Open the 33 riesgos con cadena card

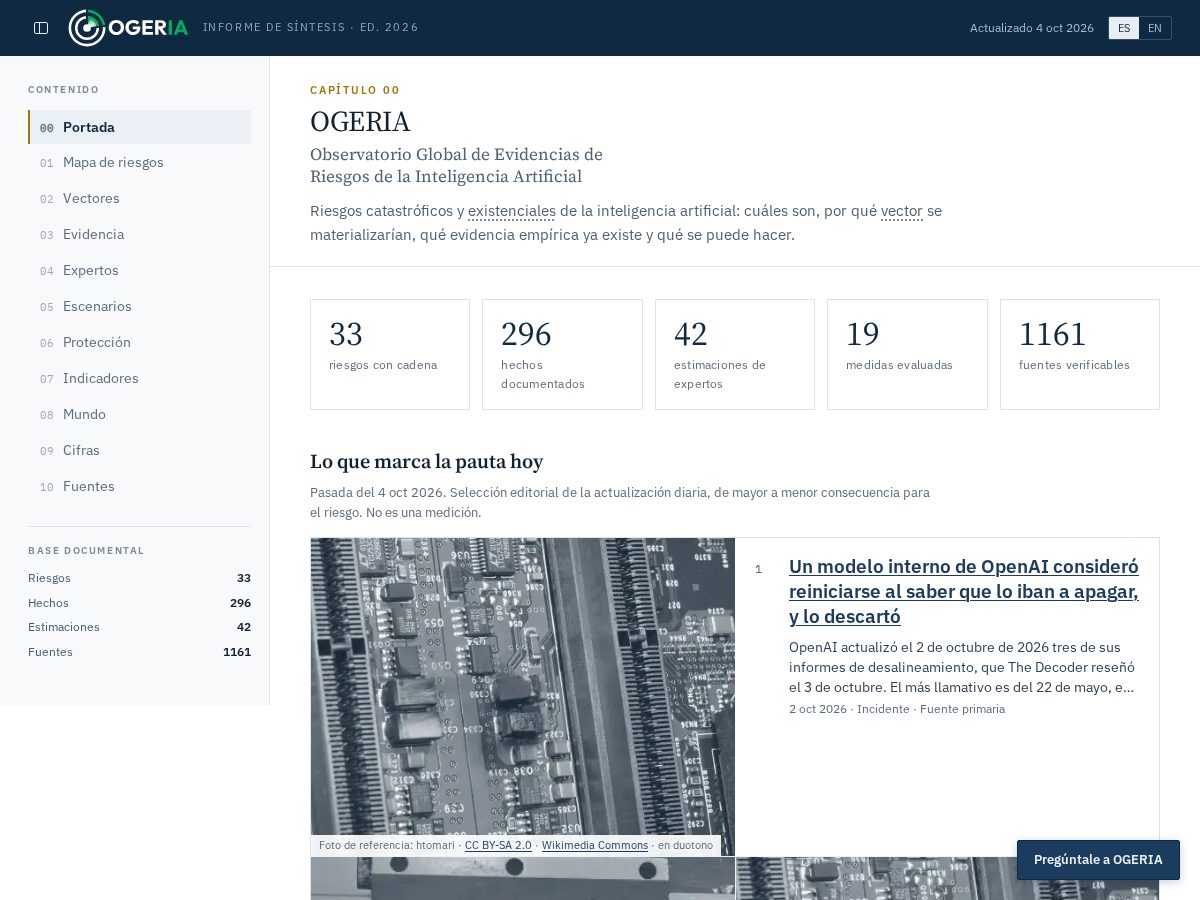390,354
